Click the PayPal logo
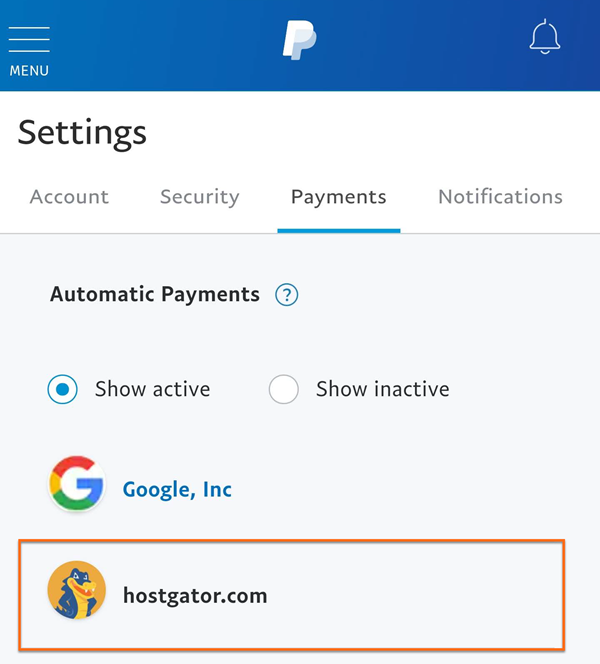The width and height of the screenshot is (600, 664). point(299,40)
